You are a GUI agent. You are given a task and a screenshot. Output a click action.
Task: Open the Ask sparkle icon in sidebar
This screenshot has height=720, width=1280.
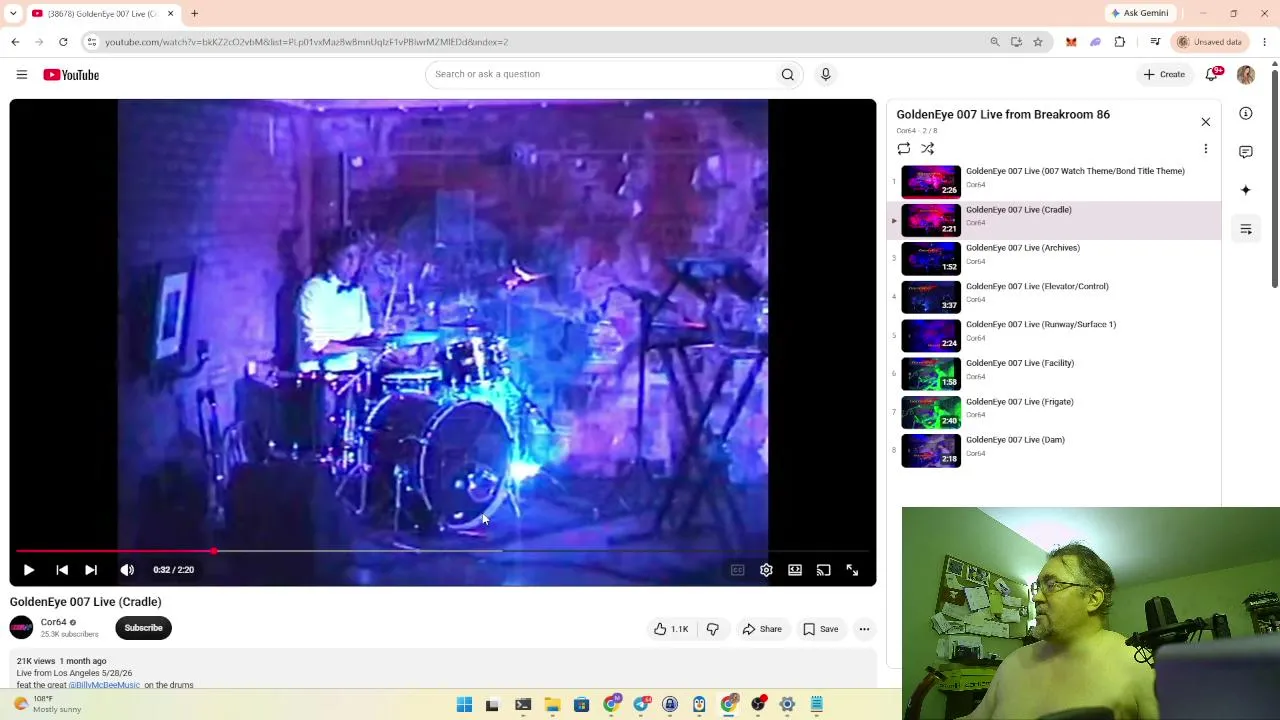[1246, 190]
